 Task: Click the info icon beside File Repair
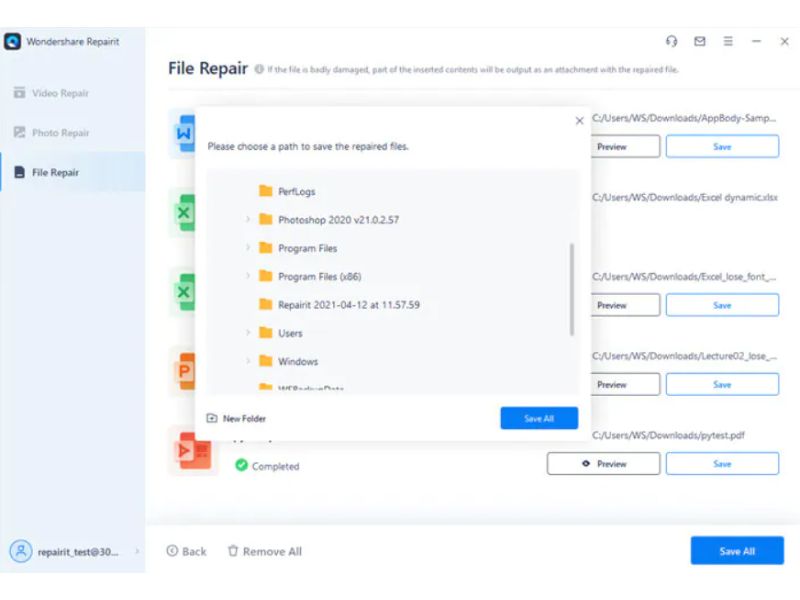click(x=259, y=69)
